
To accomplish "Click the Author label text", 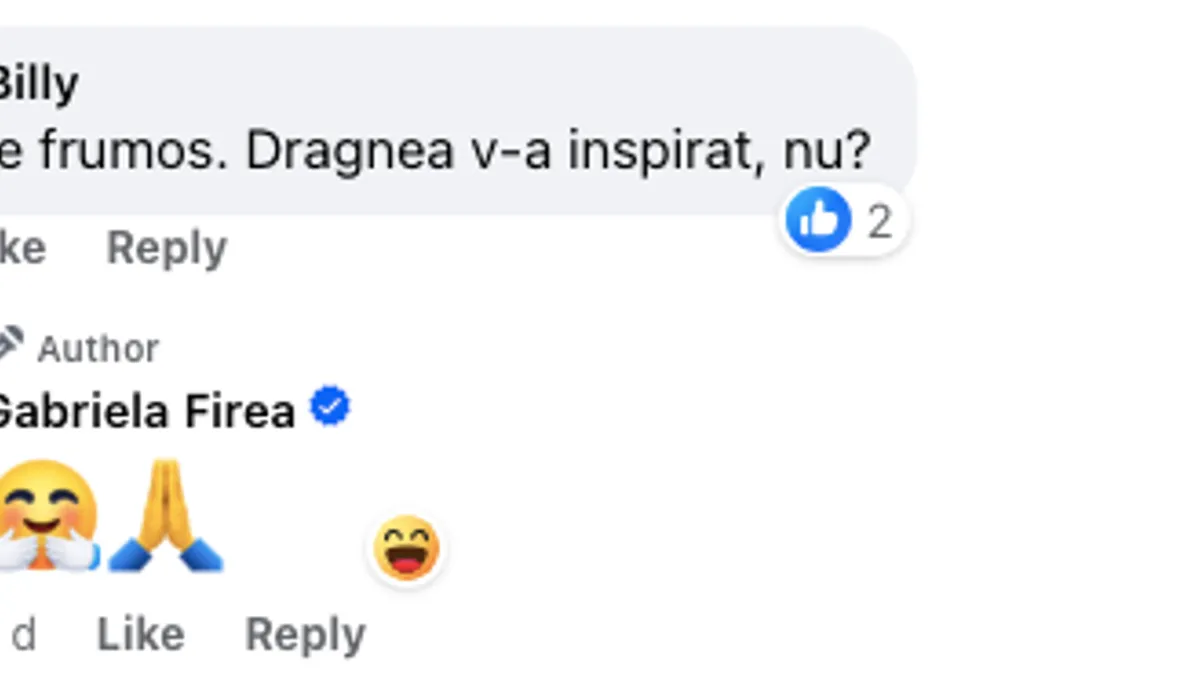I will tap(98, 349).
